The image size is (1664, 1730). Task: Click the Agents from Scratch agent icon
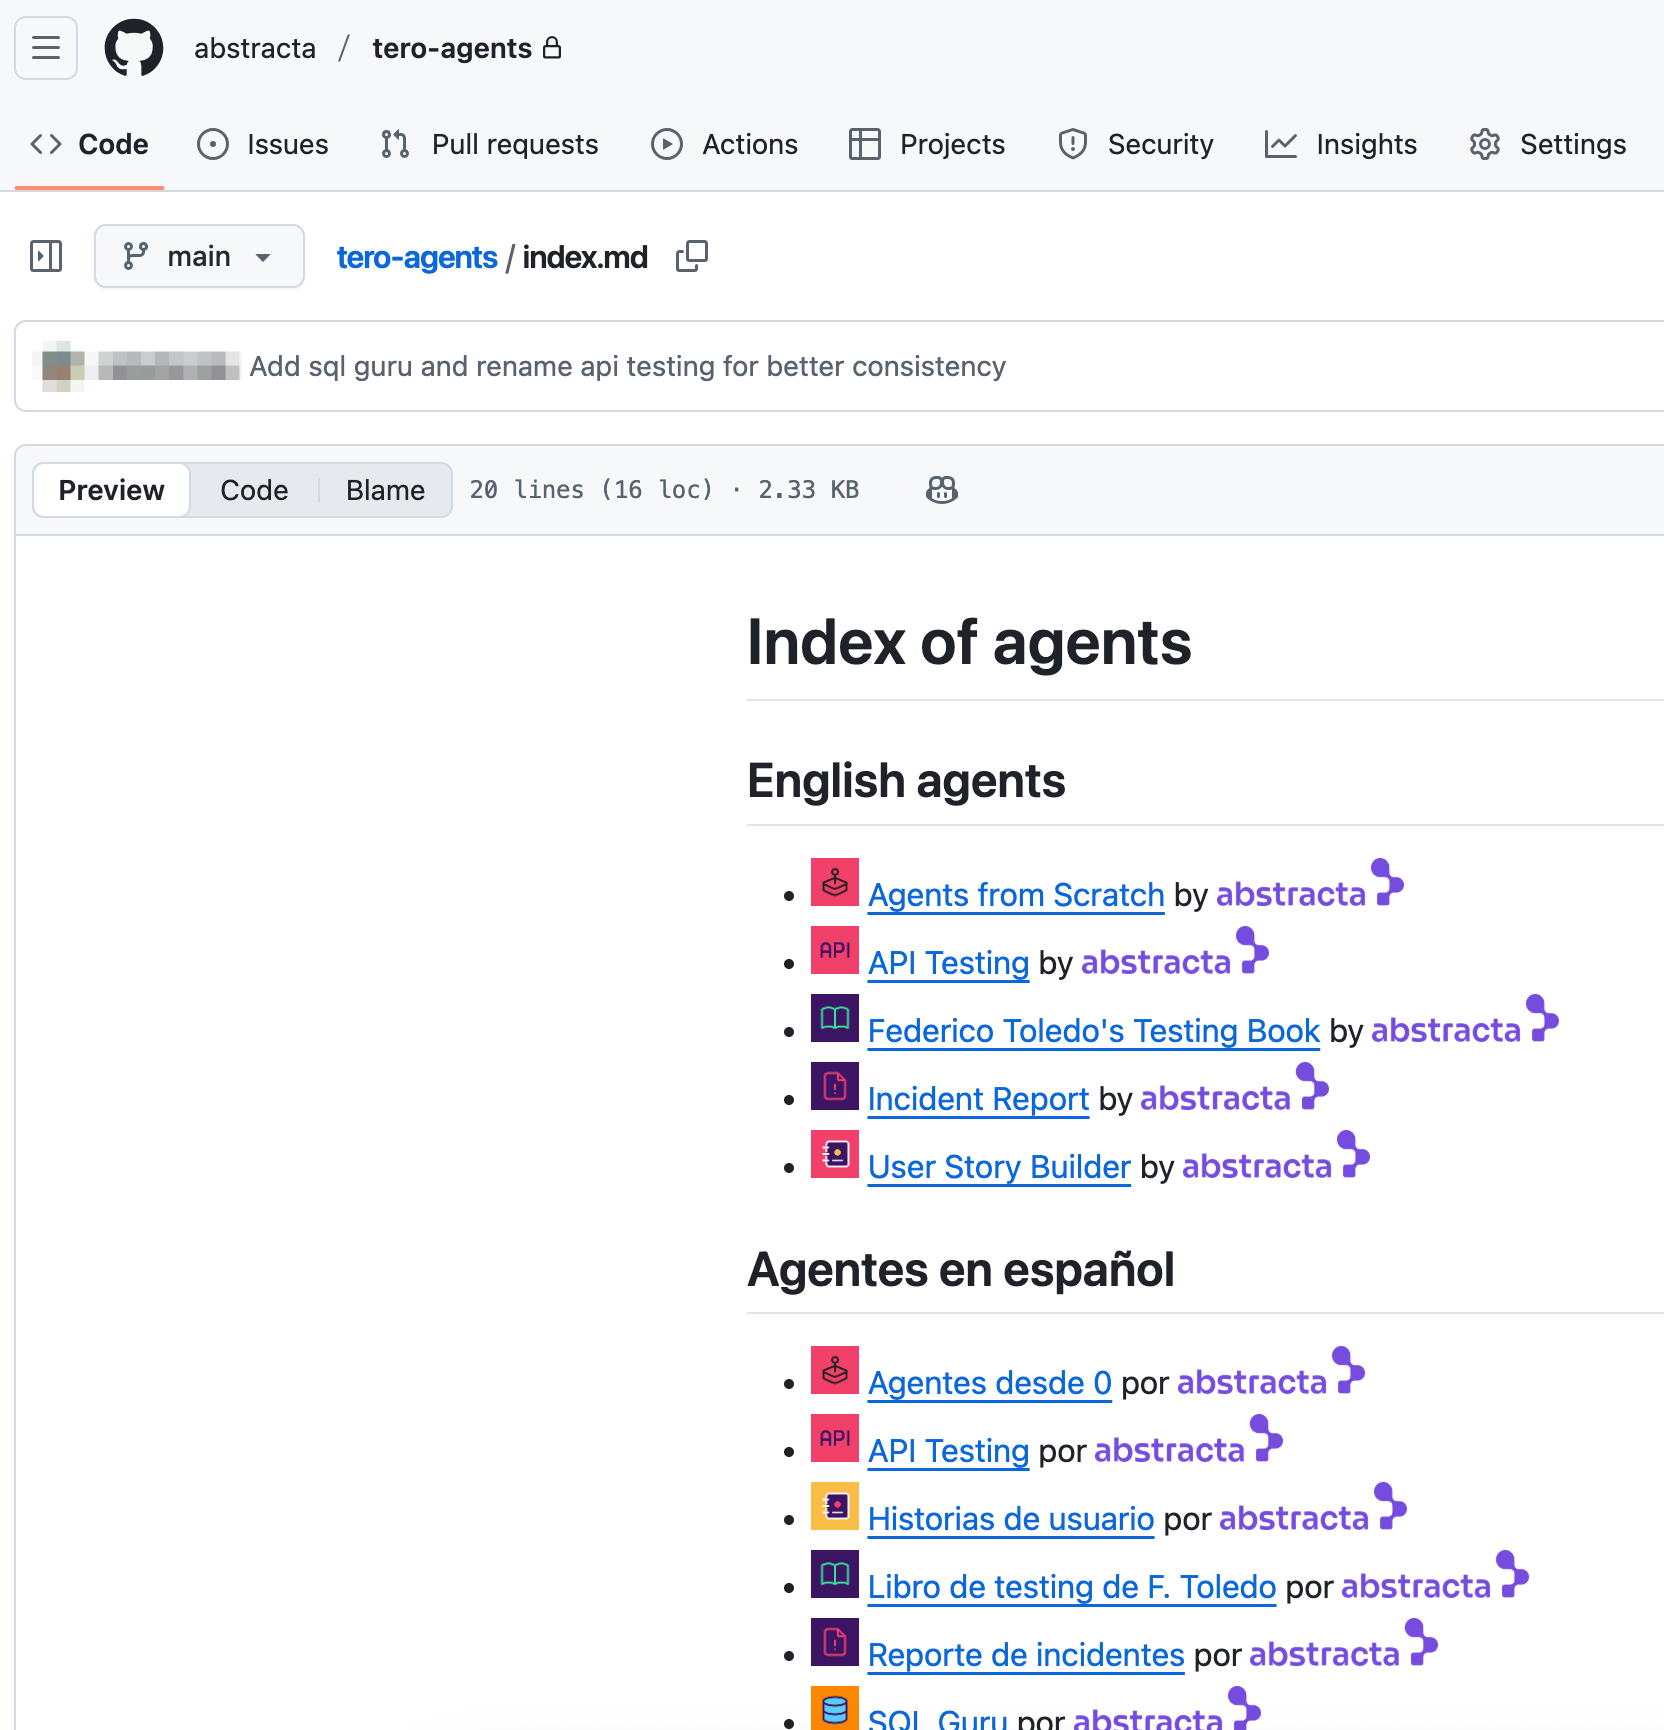(x=834, y=882)
